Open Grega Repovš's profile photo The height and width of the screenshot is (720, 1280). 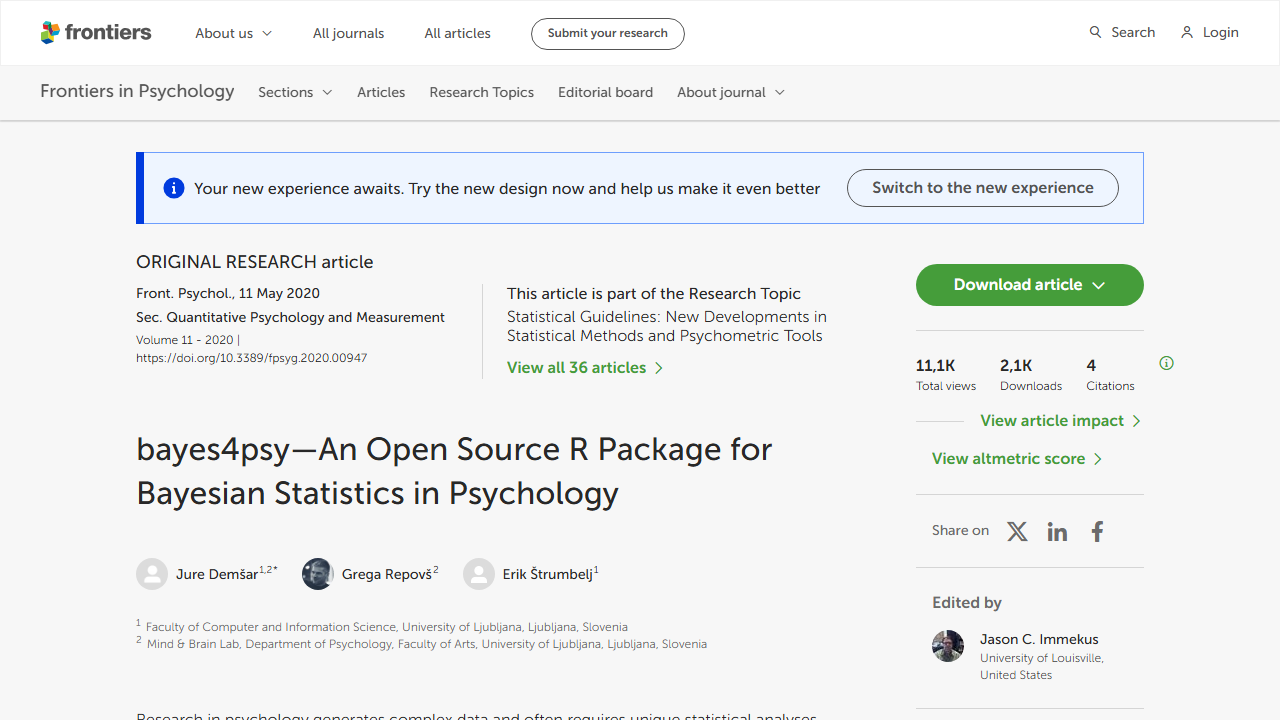(318, 574)
